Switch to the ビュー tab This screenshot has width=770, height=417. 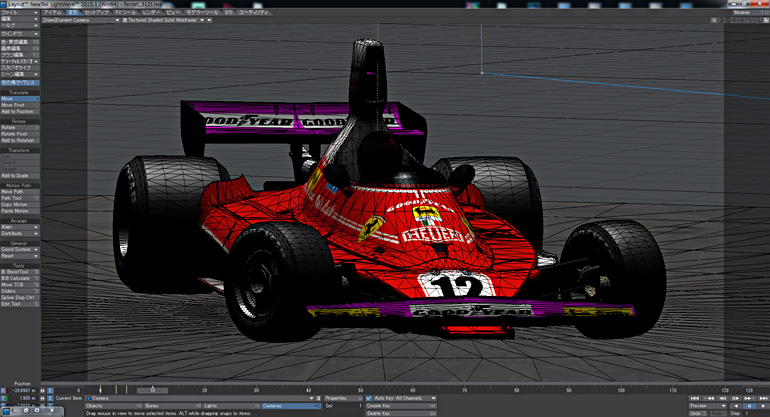(173, 12)
